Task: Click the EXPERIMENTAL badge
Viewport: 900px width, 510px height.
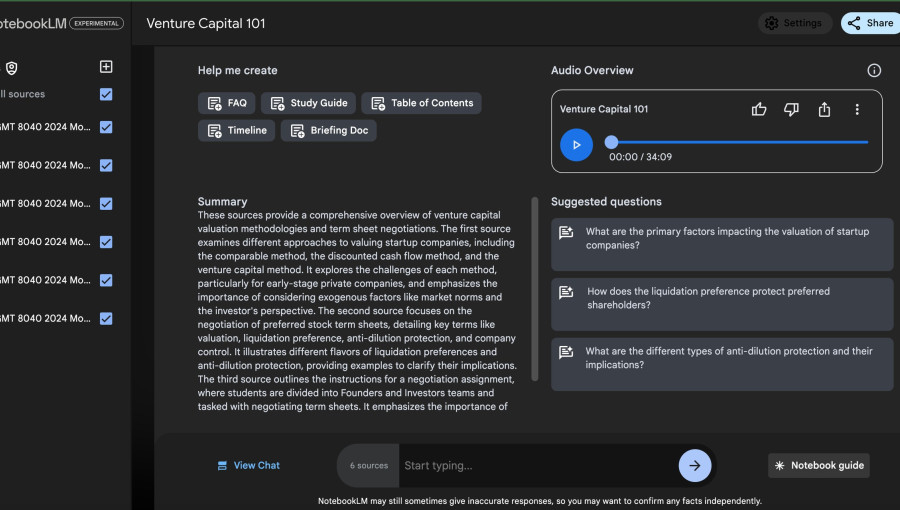Action: click(96, 24)
